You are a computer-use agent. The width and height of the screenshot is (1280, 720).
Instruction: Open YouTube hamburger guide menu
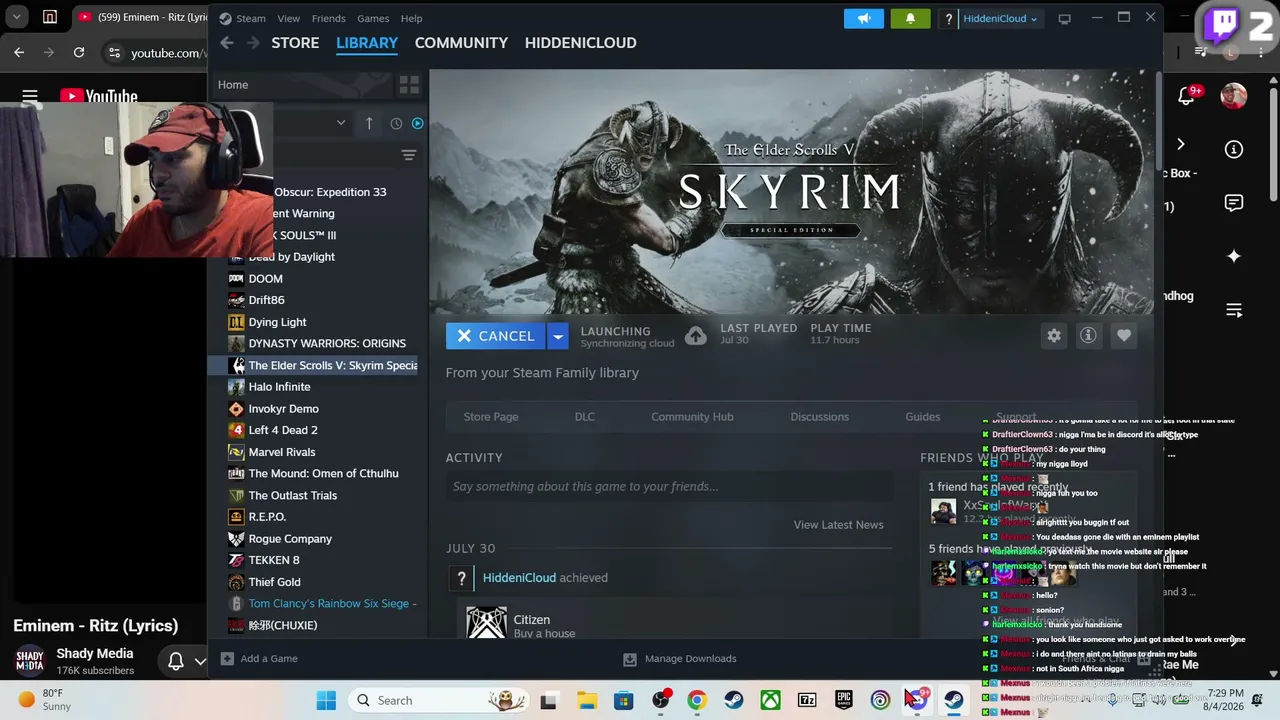(x=30, y=97)
